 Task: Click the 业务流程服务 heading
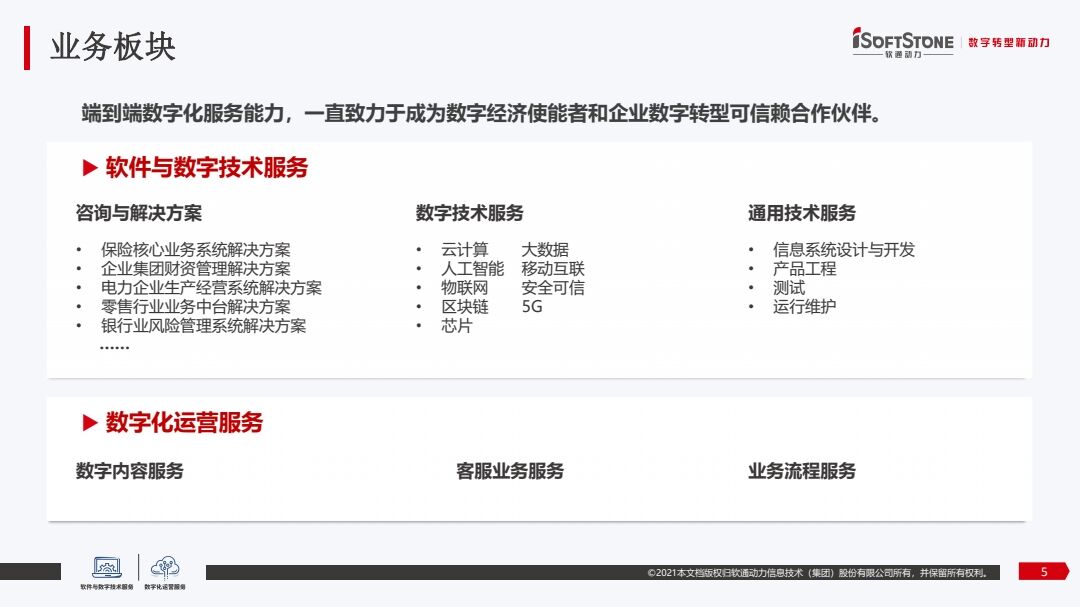pos(801,471)
